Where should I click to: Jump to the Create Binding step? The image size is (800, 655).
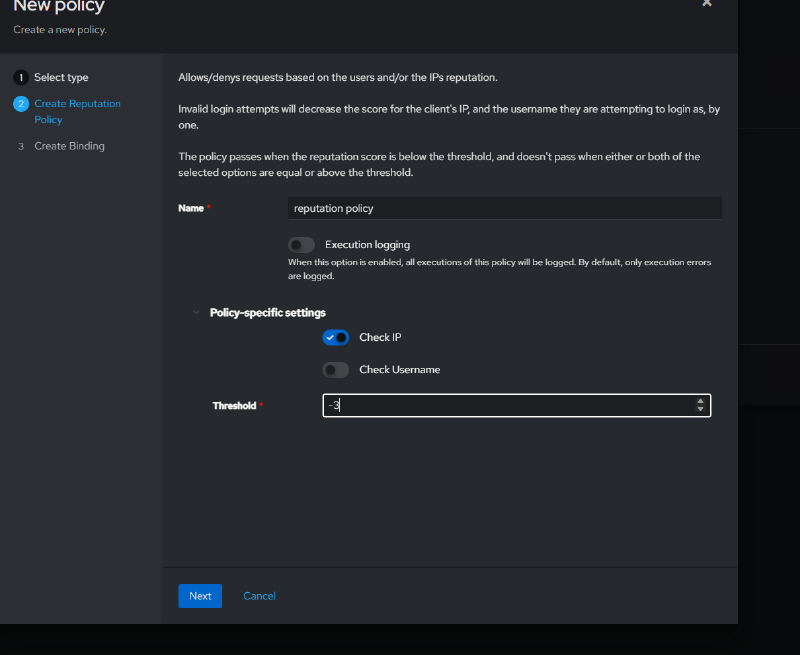pyautogui.click(x=69, y=146)
